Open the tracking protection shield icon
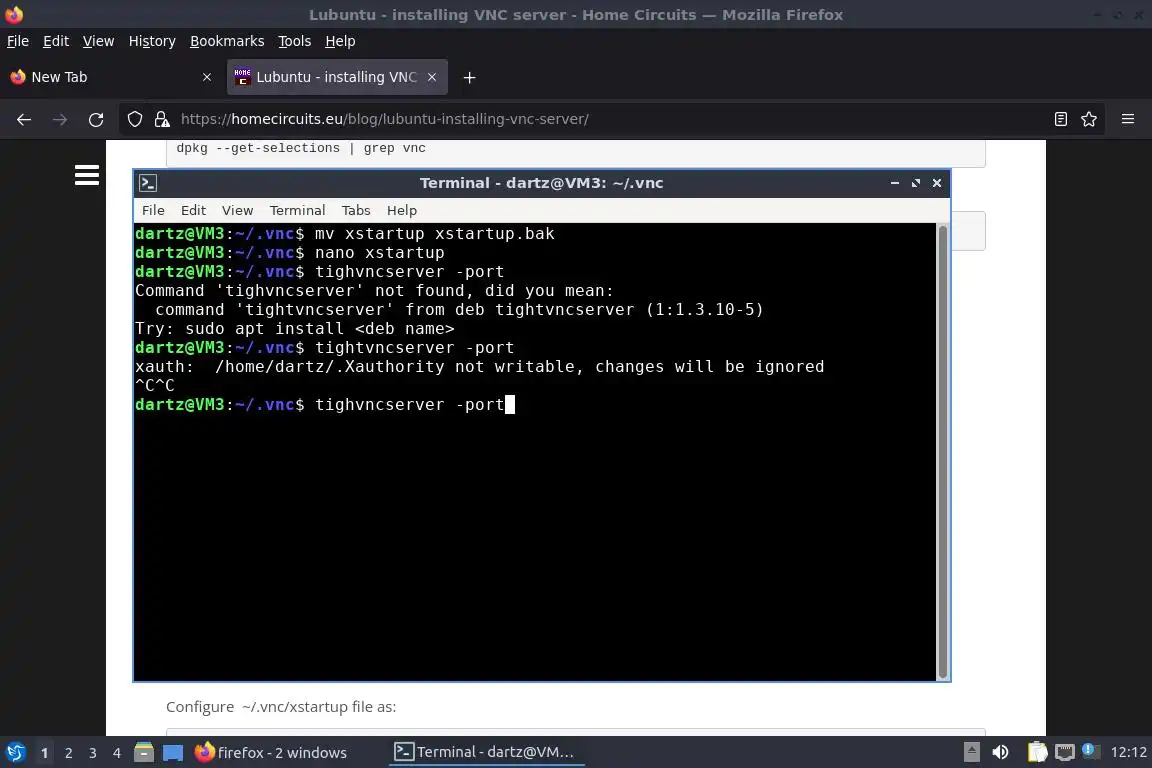This screenshot has height=768, width=1152. point(134,119)
